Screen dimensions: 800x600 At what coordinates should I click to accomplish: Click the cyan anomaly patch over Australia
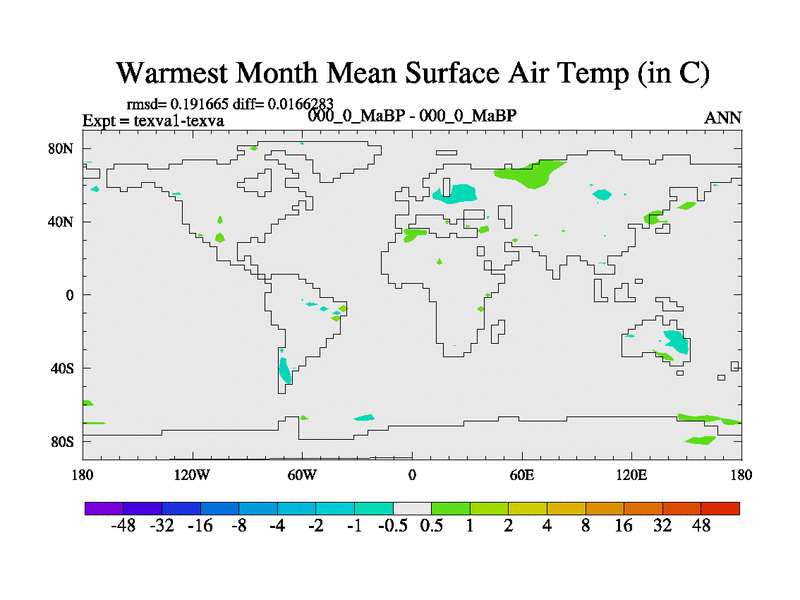676,341
